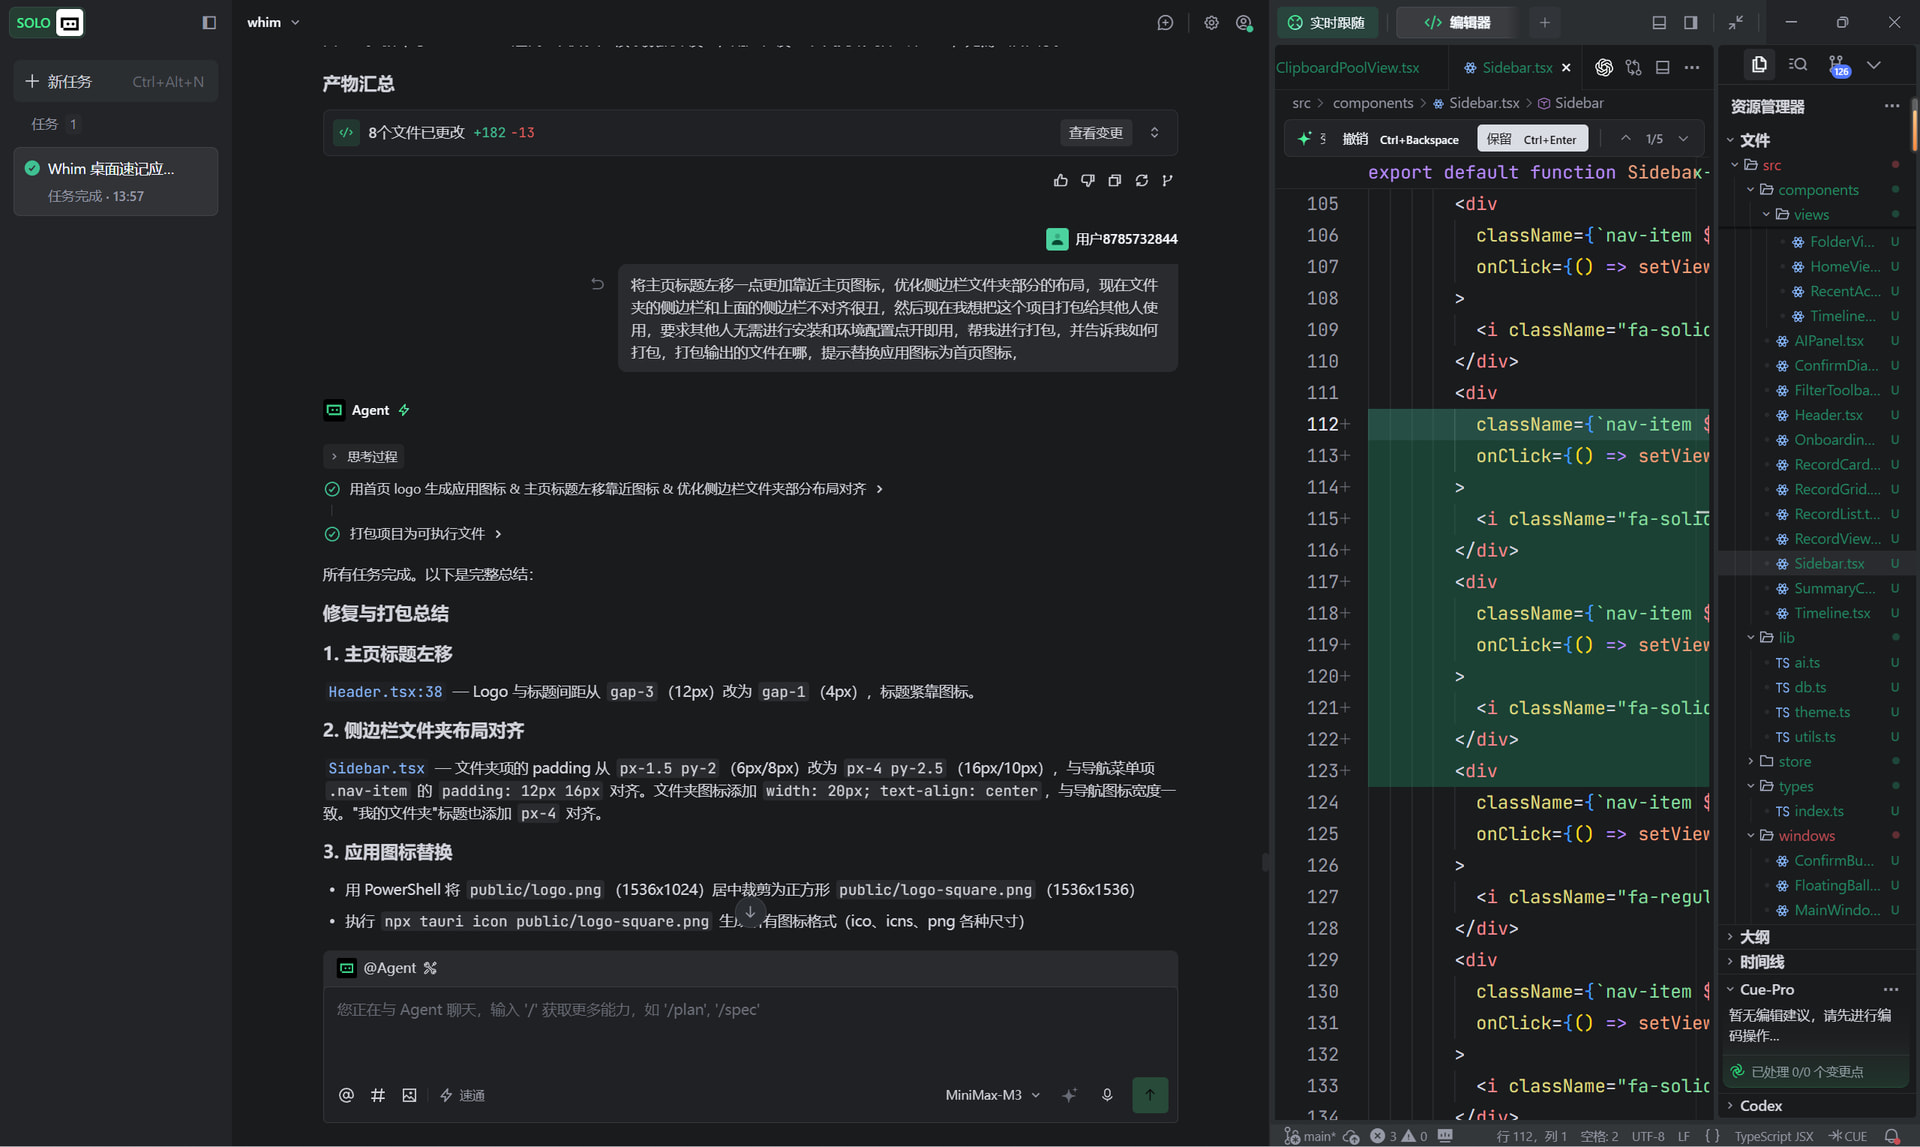
Task: Toggle the left sidebar panel icon
Action: click(209, 22)
